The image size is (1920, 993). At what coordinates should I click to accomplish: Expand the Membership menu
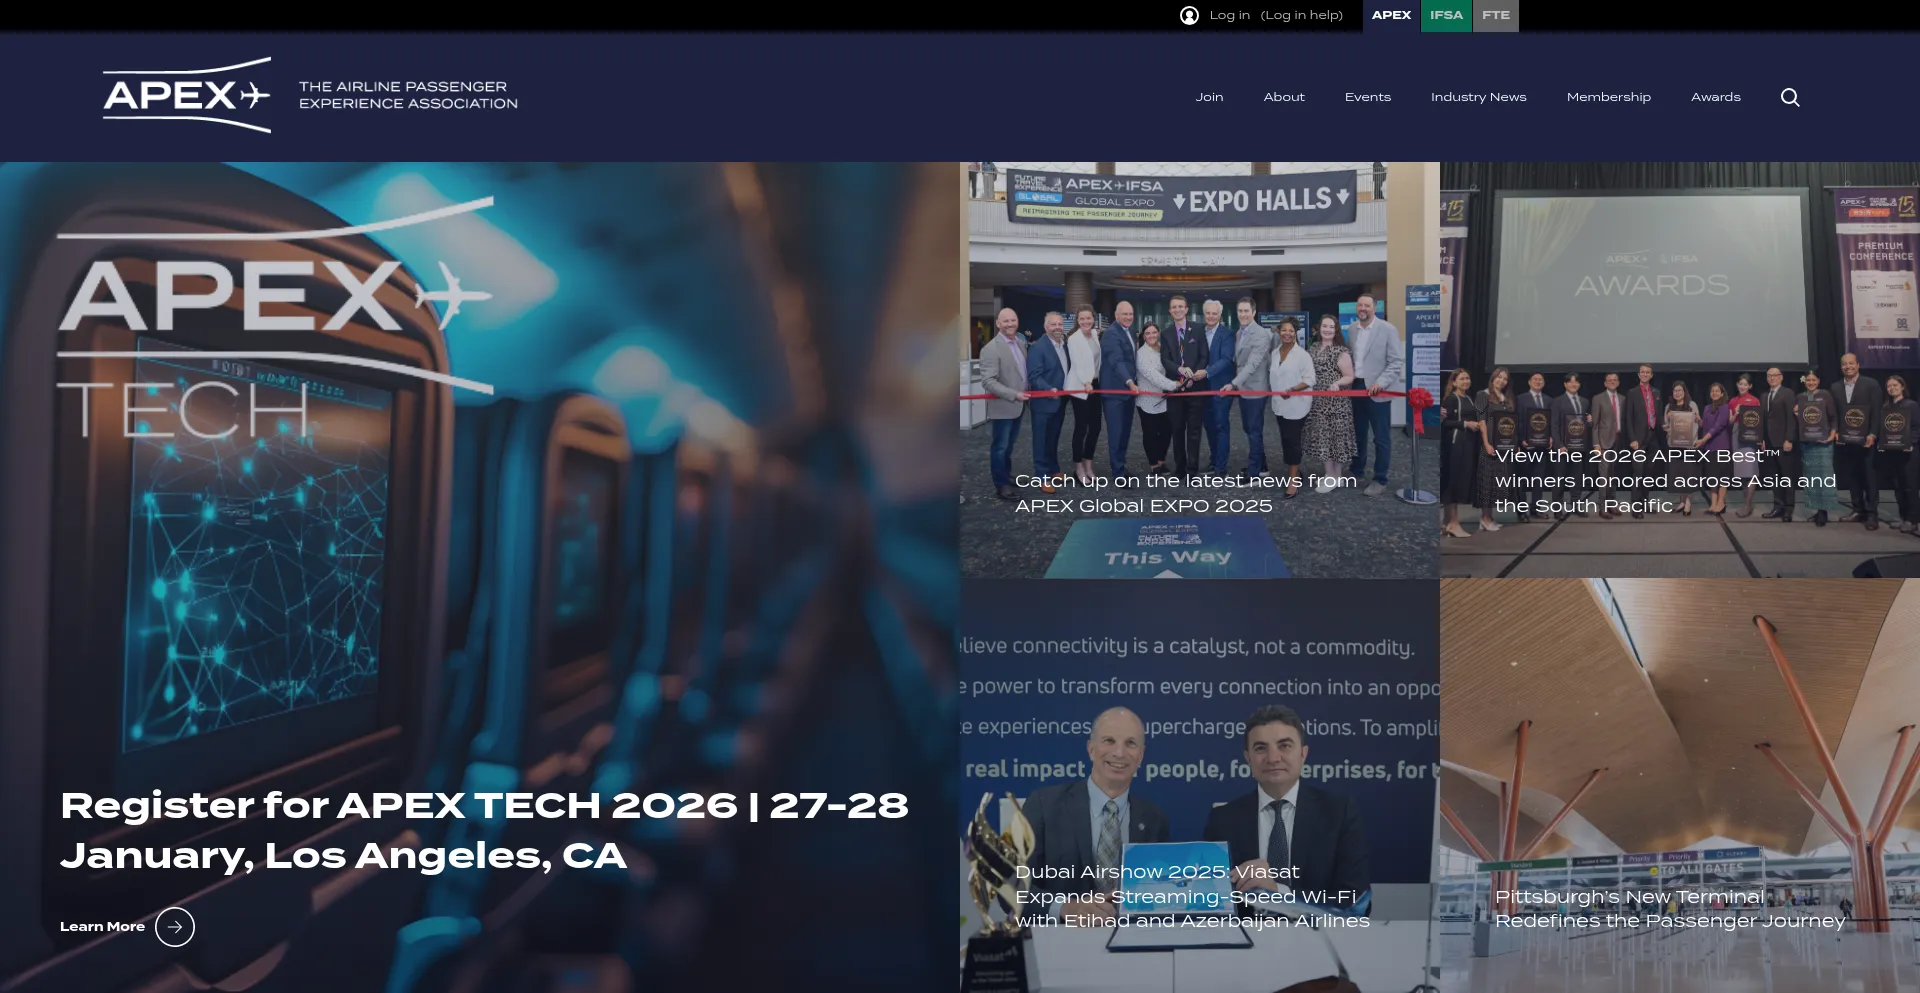1608,97
